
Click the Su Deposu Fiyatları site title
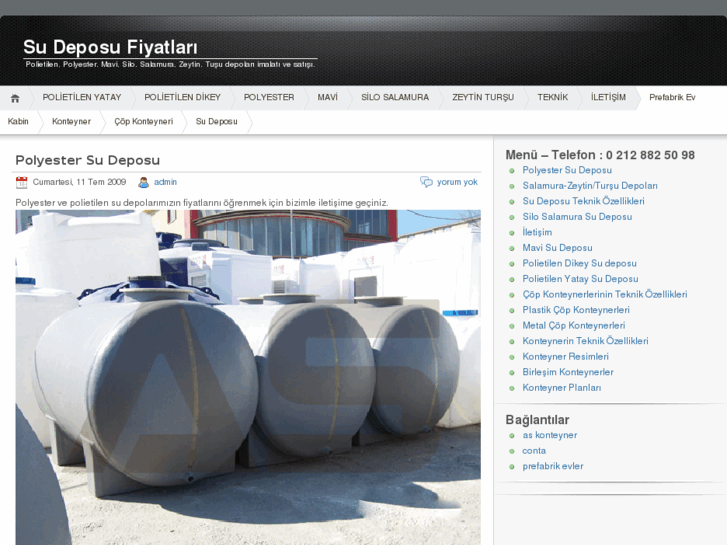click(x=110, y=47)
